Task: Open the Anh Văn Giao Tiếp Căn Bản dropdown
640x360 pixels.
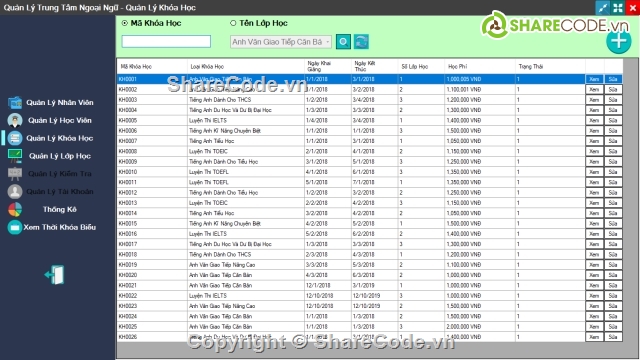Action: click(281, 42)
